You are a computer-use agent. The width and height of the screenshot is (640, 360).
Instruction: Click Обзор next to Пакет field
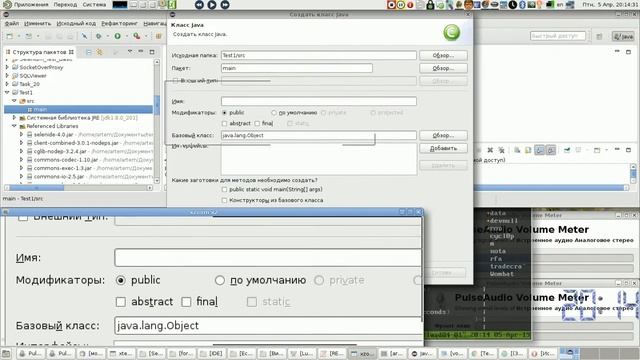point(443,68)
